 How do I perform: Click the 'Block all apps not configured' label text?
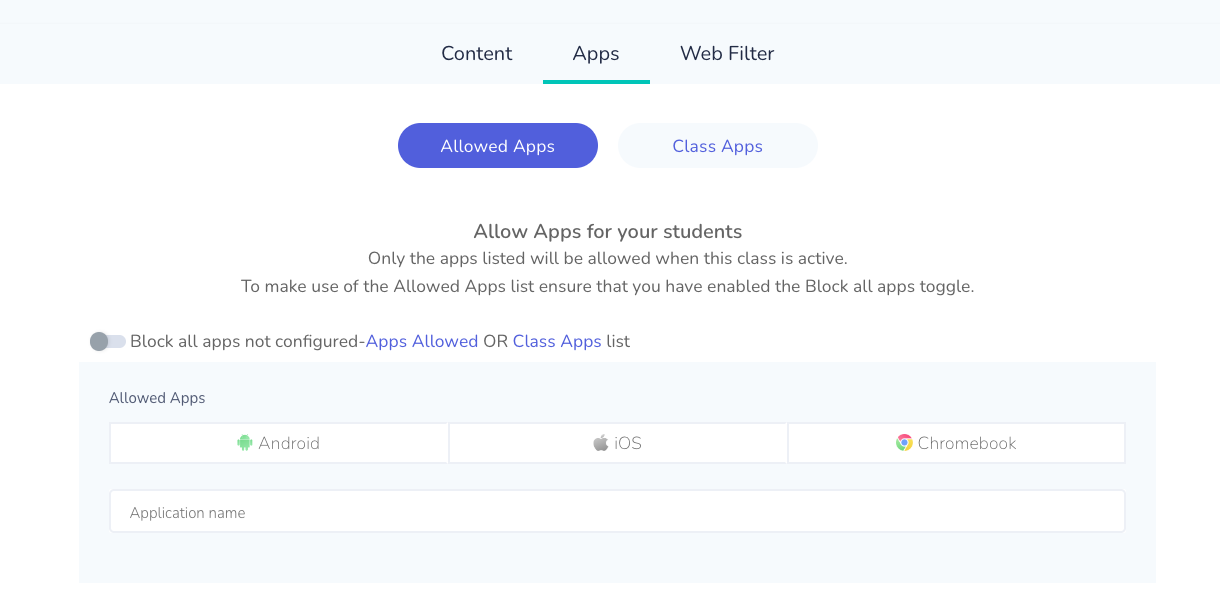[x=245, y=341]
